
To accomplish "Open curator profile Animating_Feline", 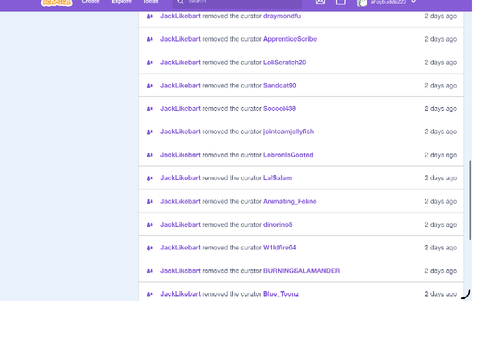I will pos(290,201).
